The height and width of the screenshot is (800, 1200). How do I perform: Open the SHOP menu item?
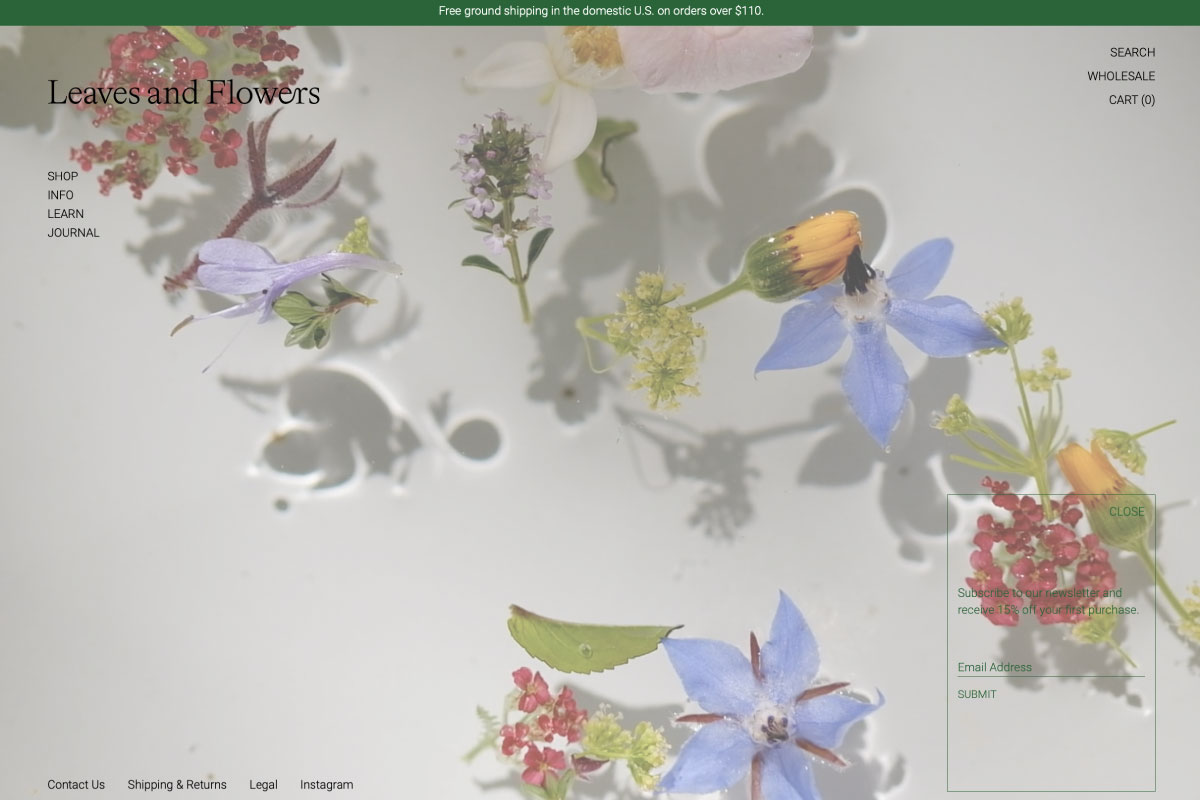click(x=63, y=176)
